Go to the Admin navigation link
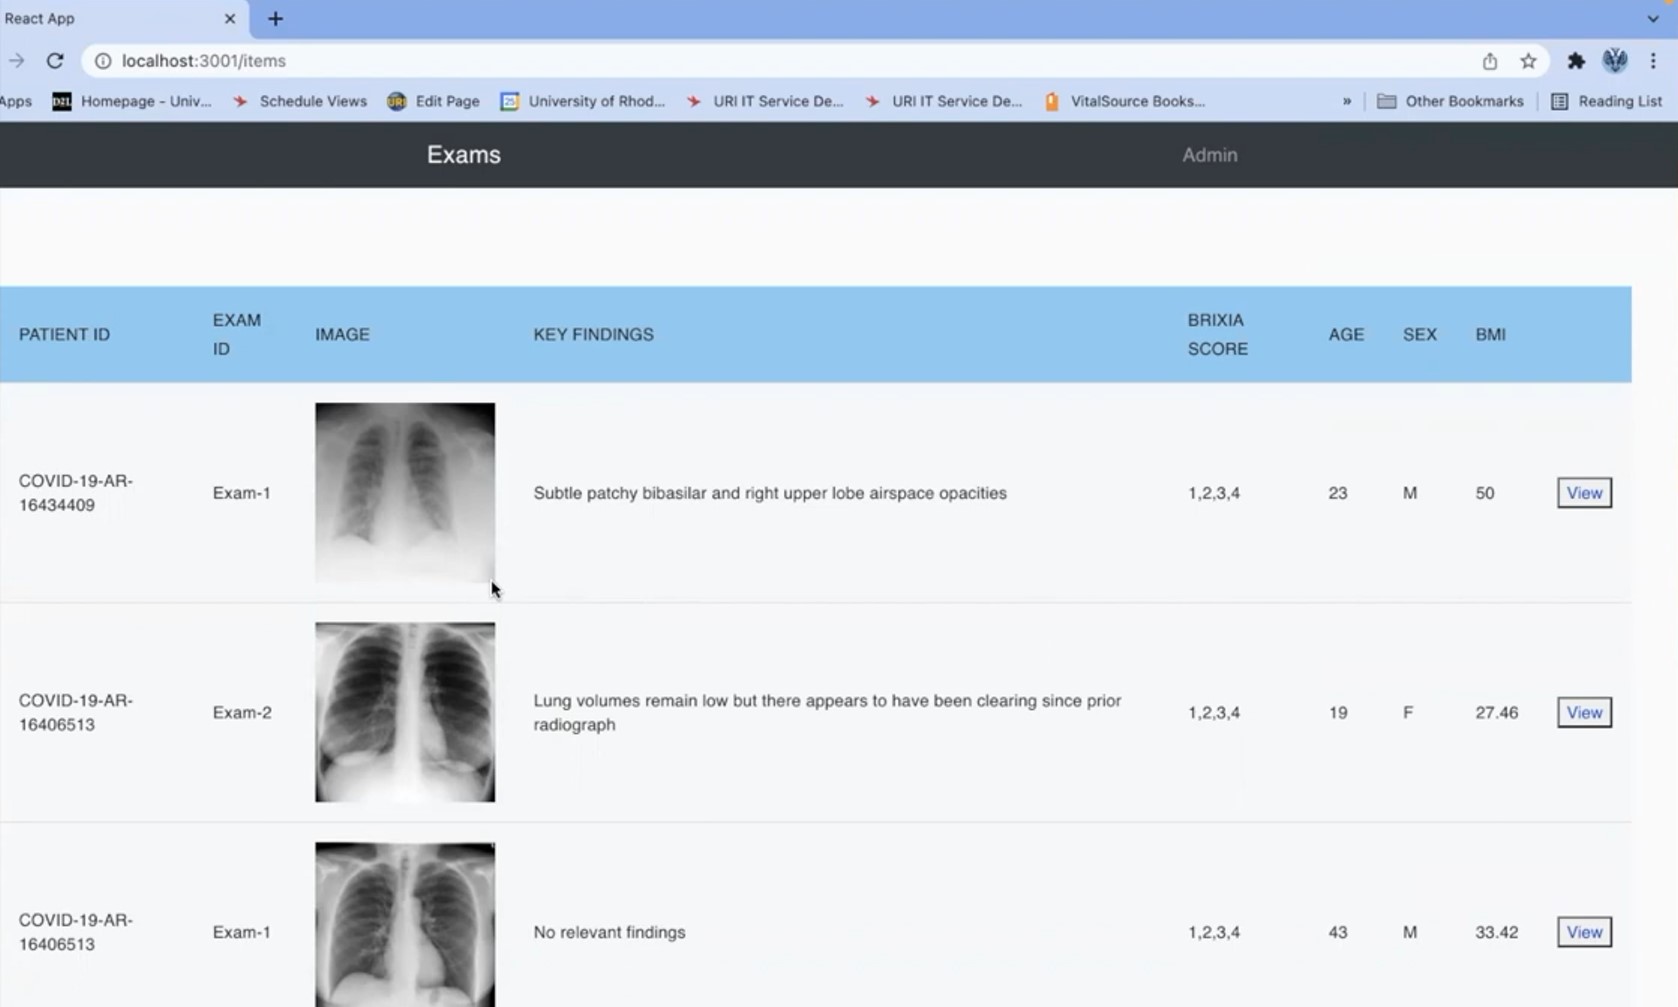Viewport: 1678px width, 1007px height. tap(1209, 155)
